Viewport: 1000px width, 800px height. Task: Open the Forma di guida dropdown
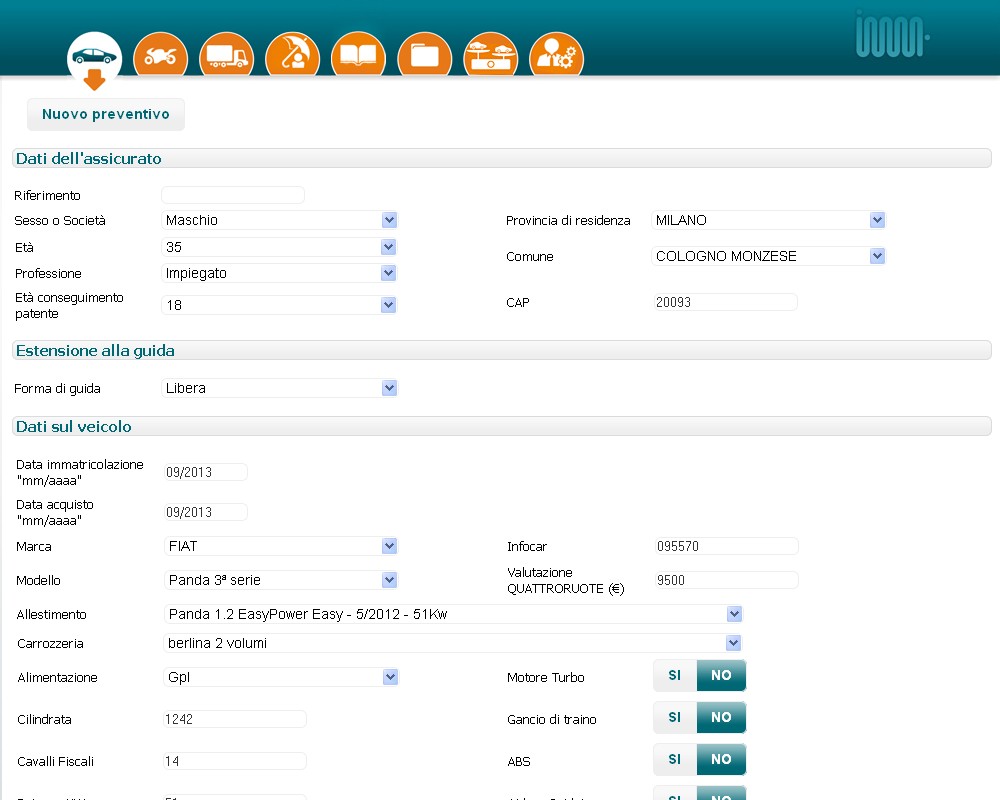point(279,388)
